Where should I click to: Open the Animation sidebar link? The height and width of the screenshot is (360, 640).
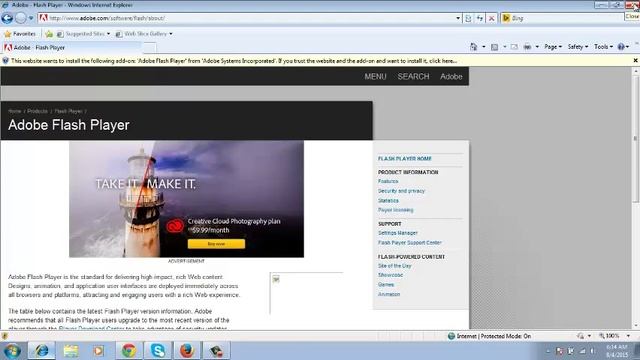pyautogui.click(x=389, y=294)
